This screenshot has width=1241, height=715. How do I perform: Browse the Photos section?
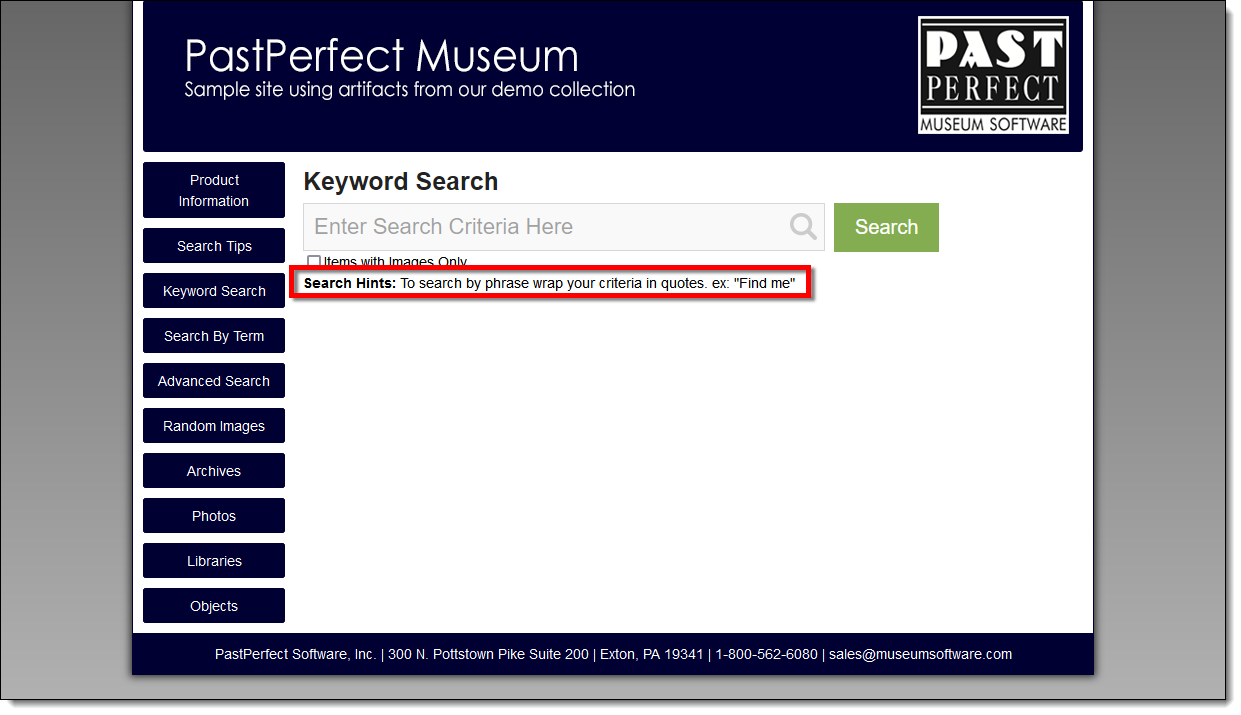[214, 516]
